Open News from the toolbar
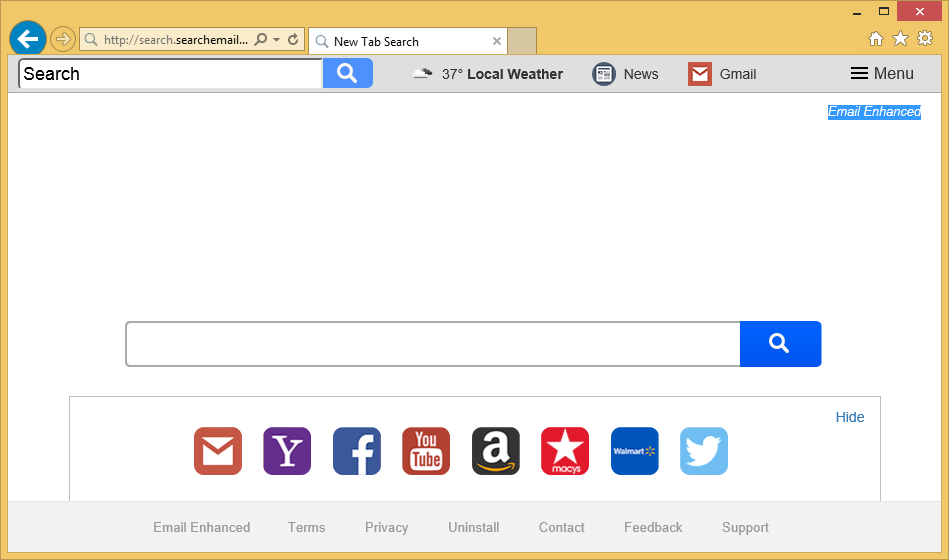 (626, 74)
